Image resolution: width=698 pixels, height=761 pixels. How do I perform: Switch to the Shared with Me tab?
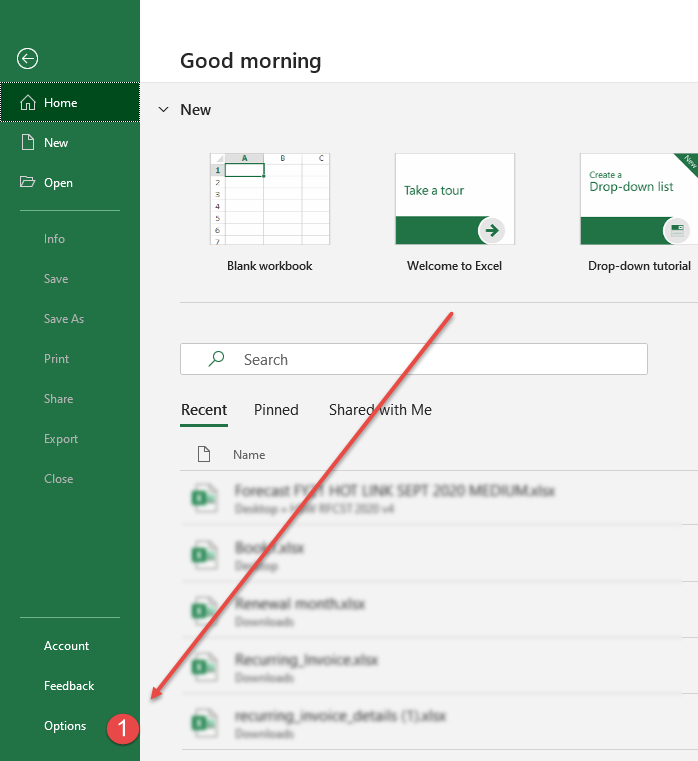(380, 410)
